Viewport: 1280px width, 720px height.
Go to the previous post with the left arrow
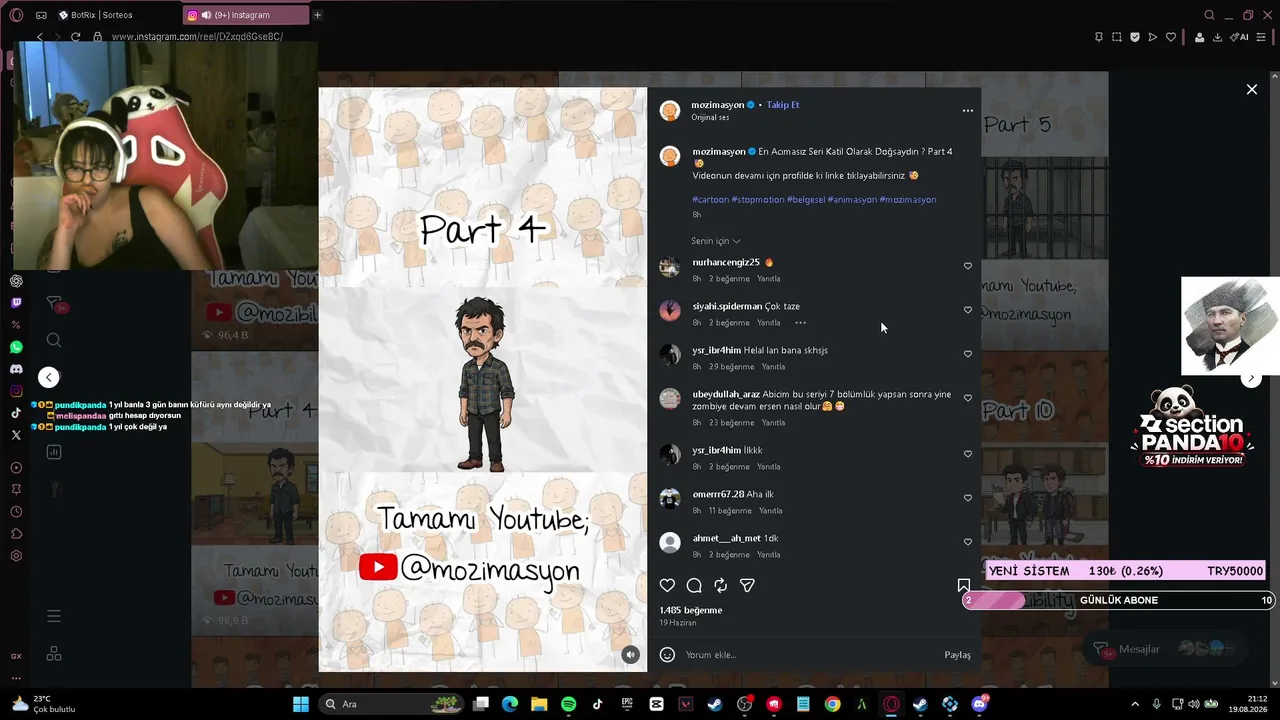tap(49, 377)
